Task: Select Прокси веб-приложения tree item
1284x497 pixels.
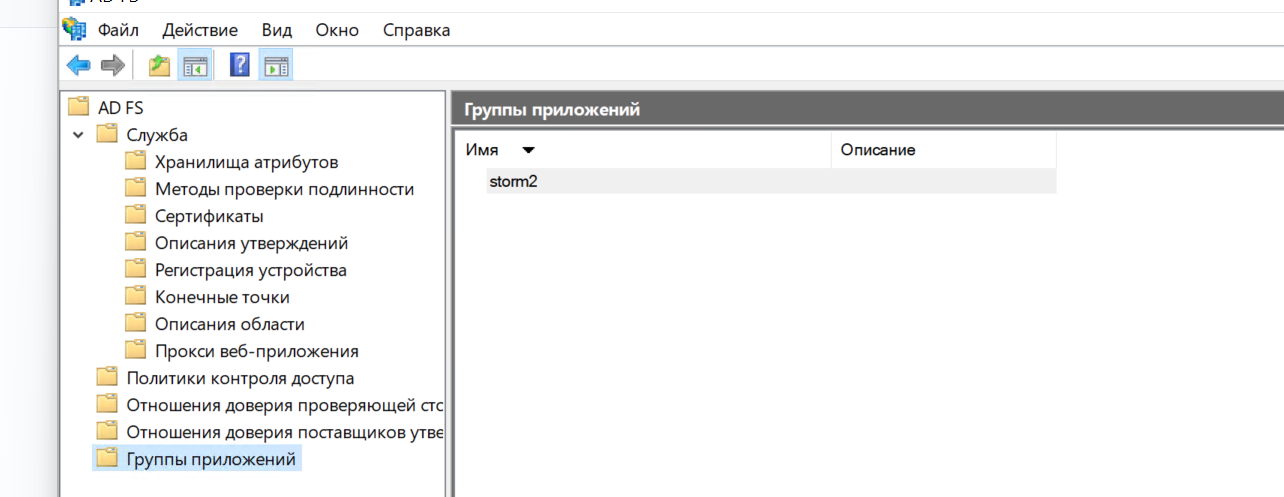Action: [256, 351]
